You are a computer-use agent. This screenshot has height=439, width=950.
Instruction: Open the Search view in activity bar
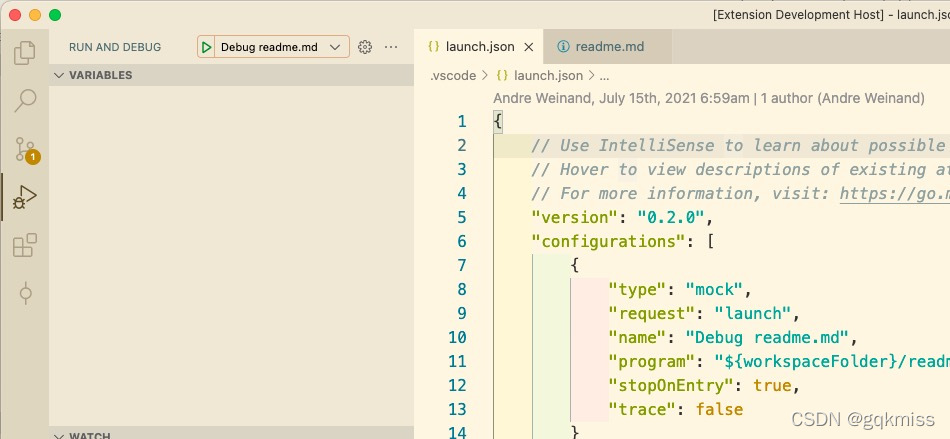coord(25,101)
